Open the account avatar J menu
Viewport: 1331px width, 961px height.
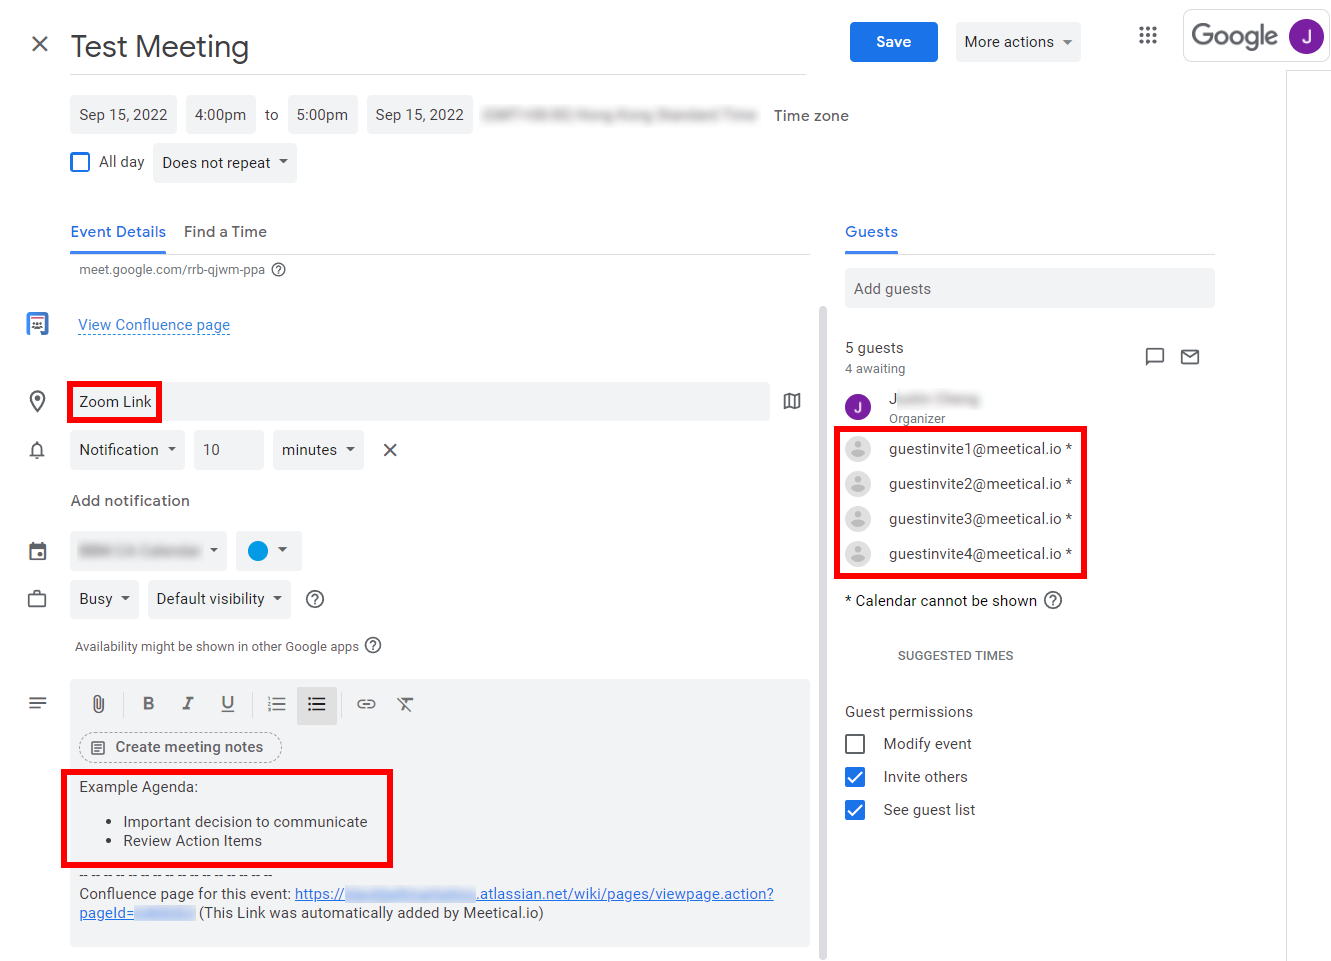[1306, 36]
